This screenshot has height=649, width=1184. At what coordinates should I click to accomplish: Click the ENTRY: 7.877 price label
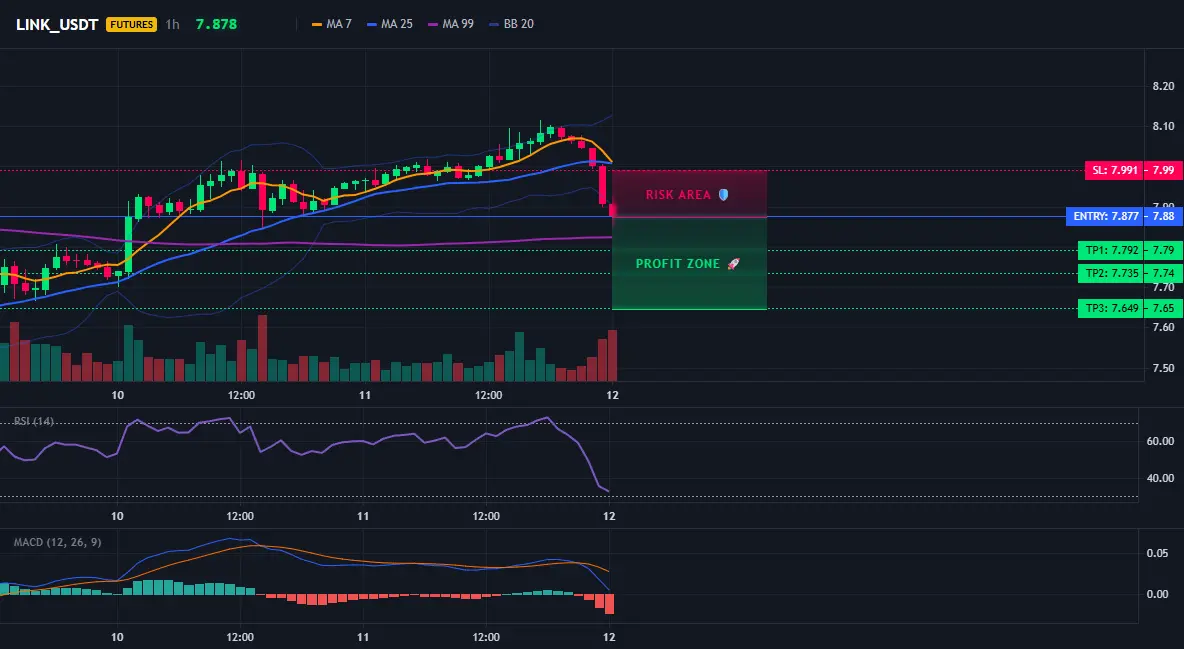pos(1104,217)
